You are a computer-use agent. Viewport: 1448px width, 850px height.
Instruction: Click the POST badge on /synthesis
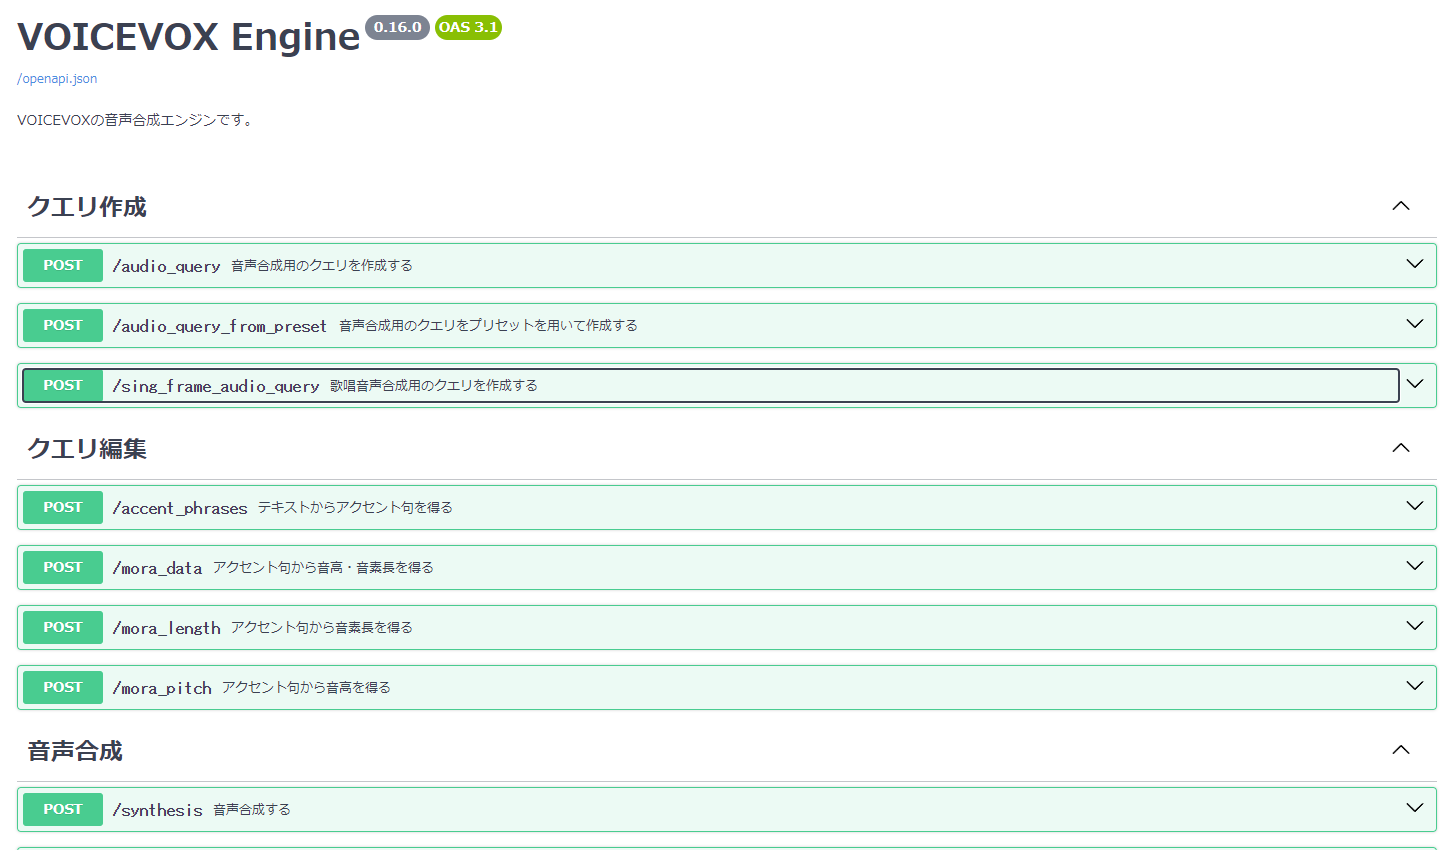[62, 809]
